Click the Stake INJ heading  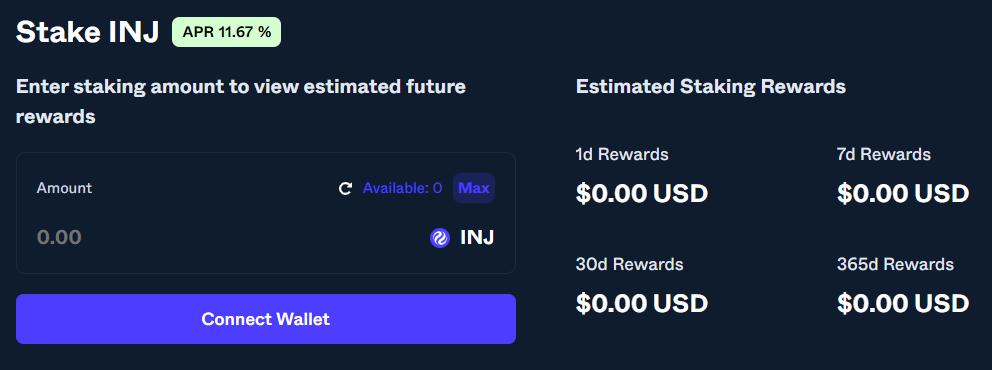[87, 32]
